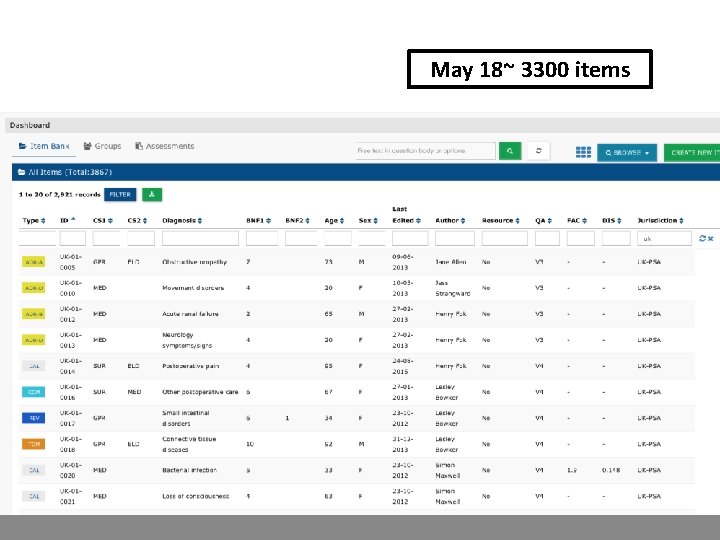The image size is (720, 540).
Task: Open the Assessments tab
Action: 164,146
